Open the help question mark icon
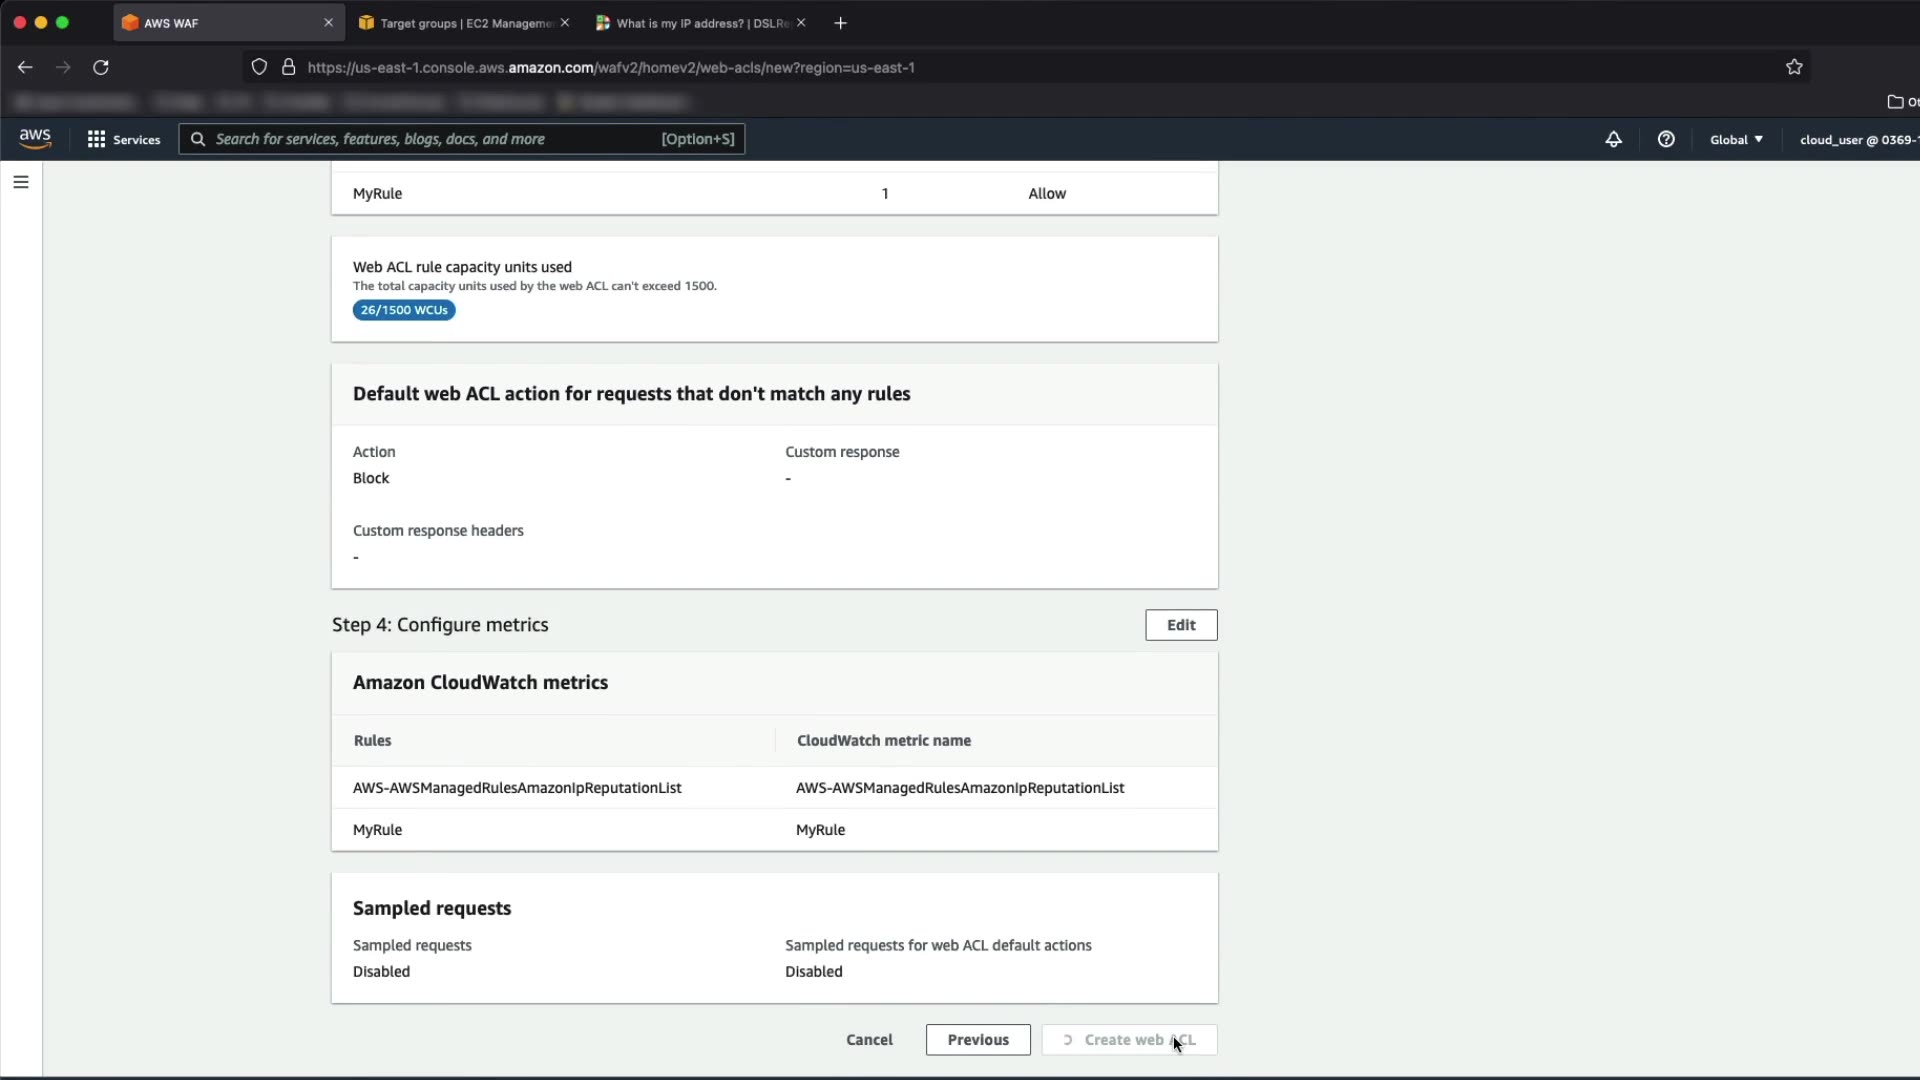The height and width of the screenshot is (1080, 1920). click(x=1666, y=139)
